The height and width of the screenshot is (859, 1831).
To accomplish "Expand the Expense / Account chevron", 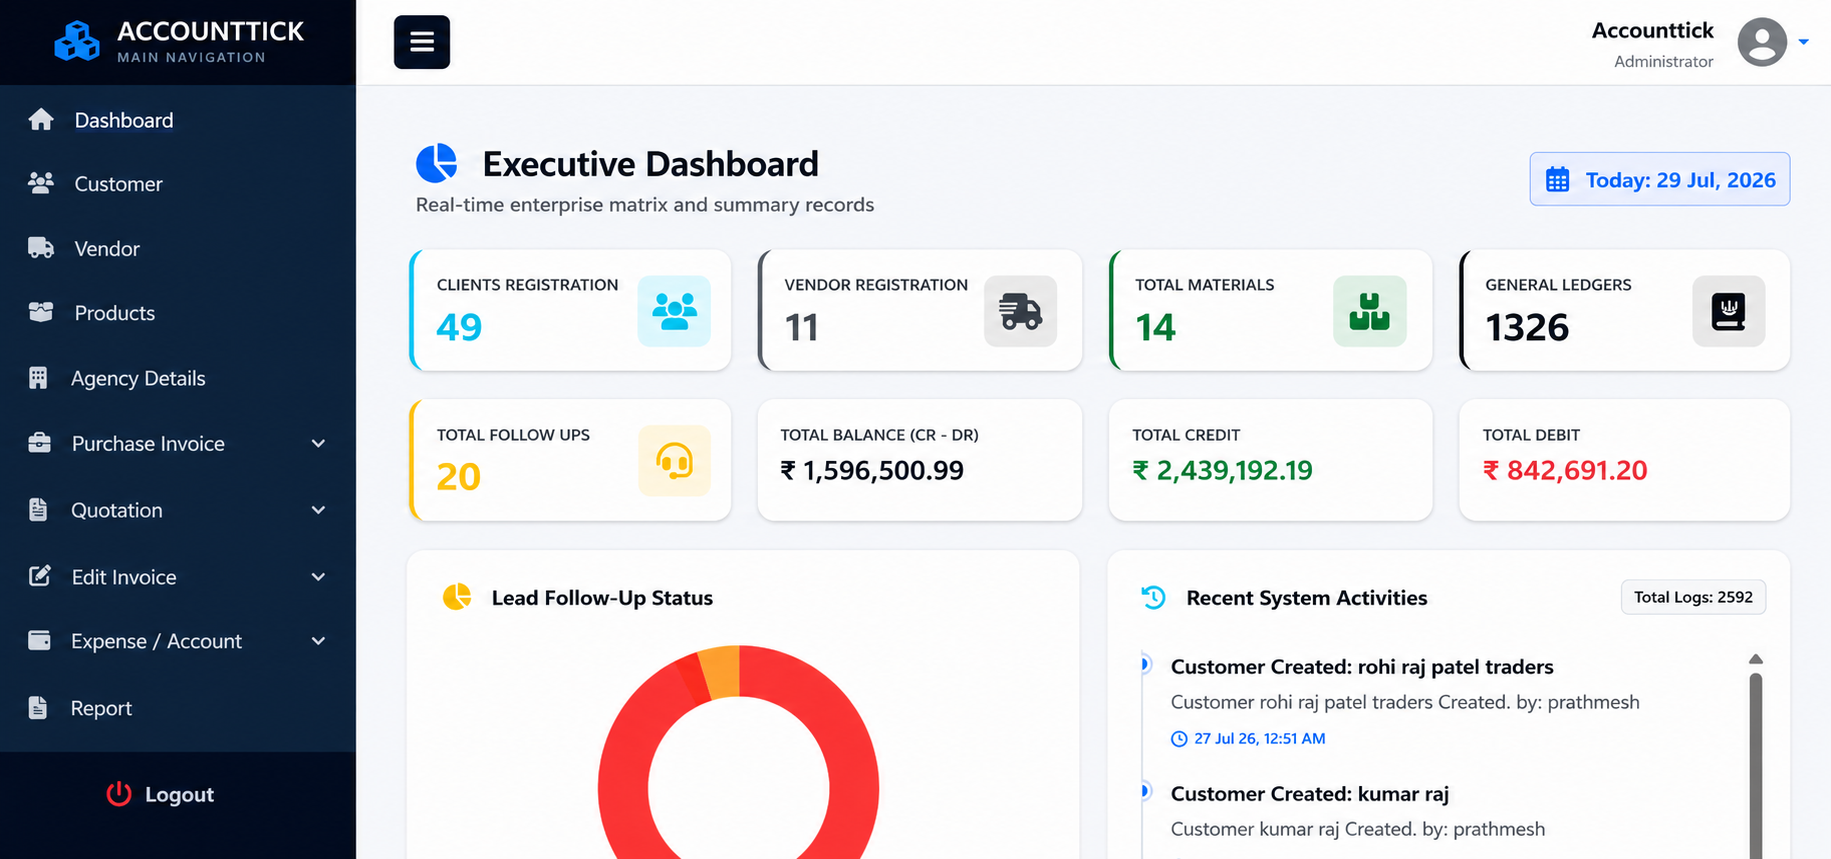I will (x=318, y=641).
